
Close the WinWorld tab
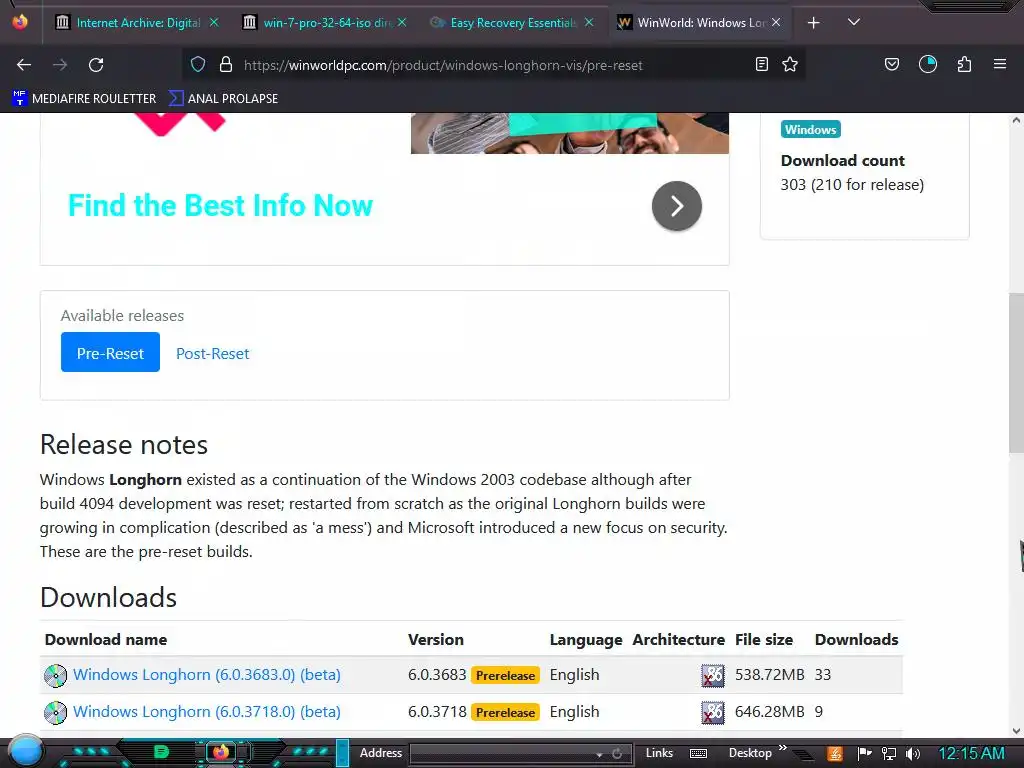pos(776,22)
